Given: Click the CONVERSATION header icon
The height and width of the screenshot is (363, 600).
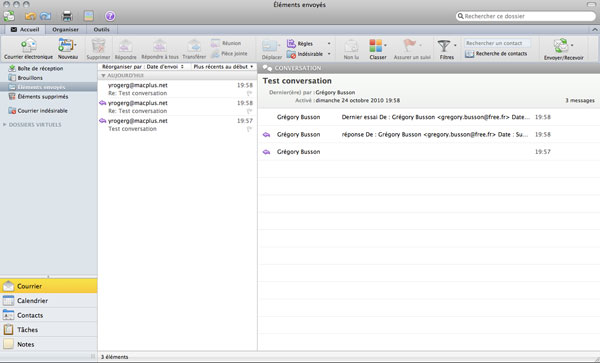Looking at the screenshot, I should pyautogui.click(x=267, y=68).
